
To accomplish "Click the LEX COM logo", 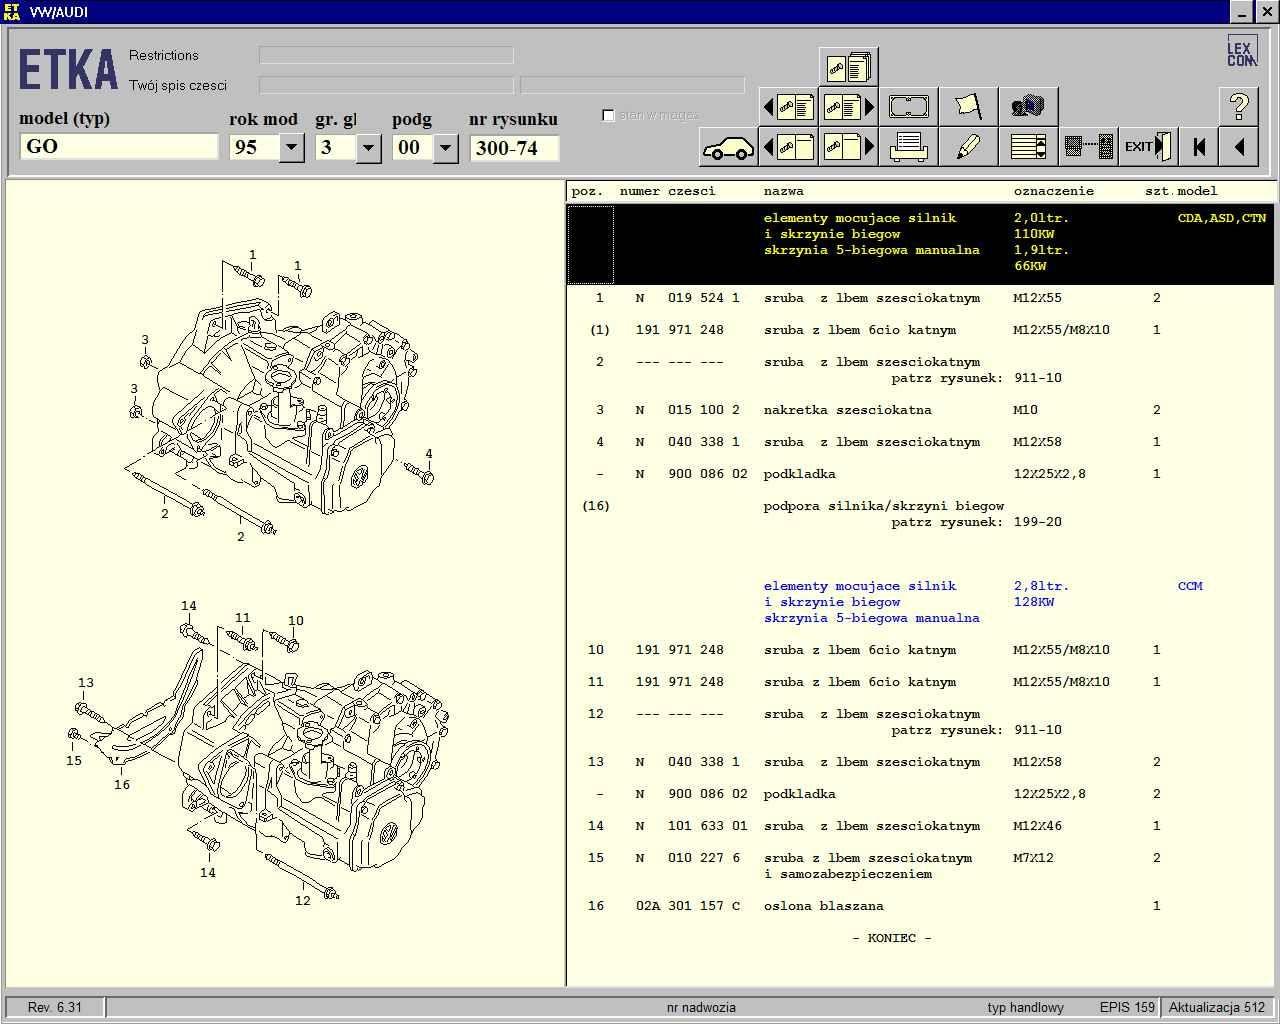I will click(x=1241, y=51).
